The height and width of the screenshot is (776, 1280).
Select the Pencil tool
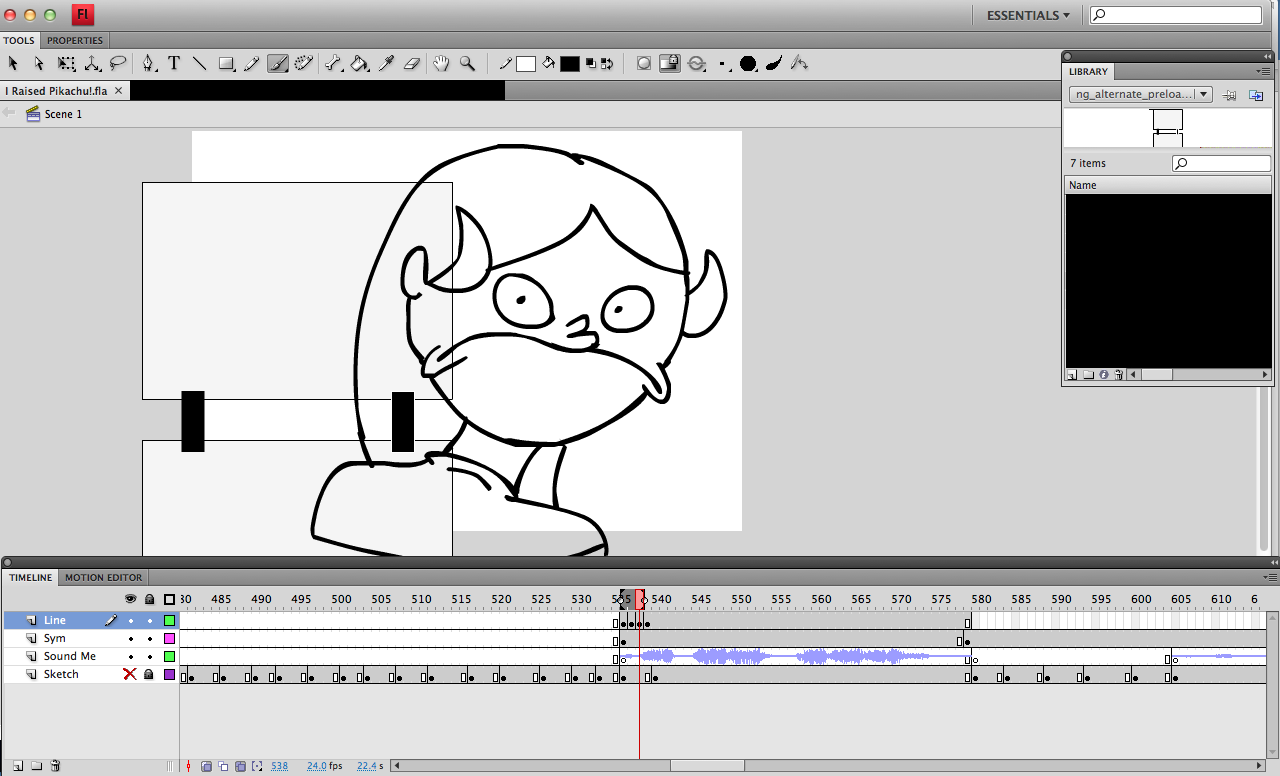coord(252,64)
